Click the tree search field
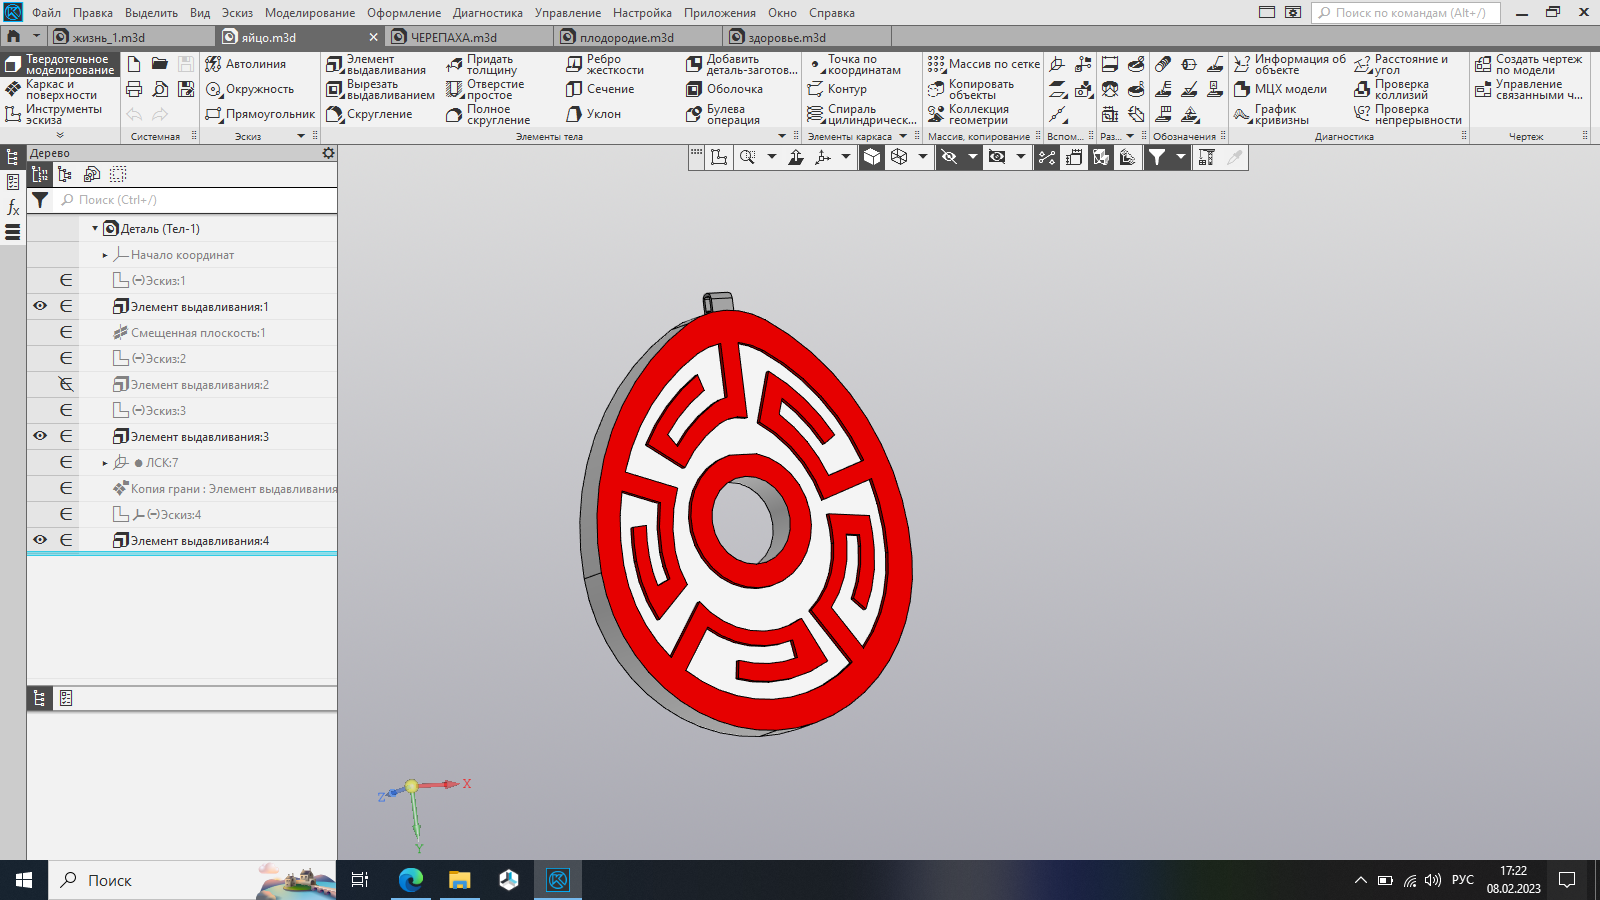This screenshot has height=900, width=1600. click(x=195, y=200)
